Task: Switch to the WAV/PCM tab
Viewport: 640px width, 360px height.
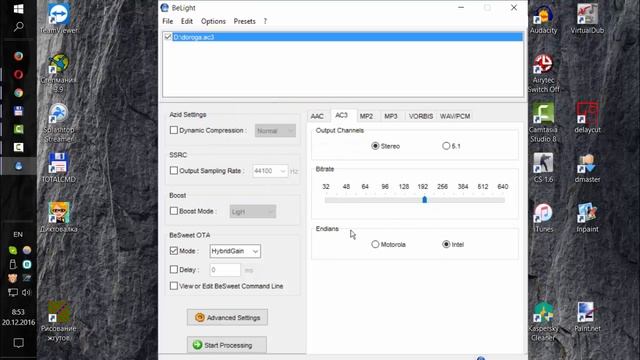Action: 455,116
